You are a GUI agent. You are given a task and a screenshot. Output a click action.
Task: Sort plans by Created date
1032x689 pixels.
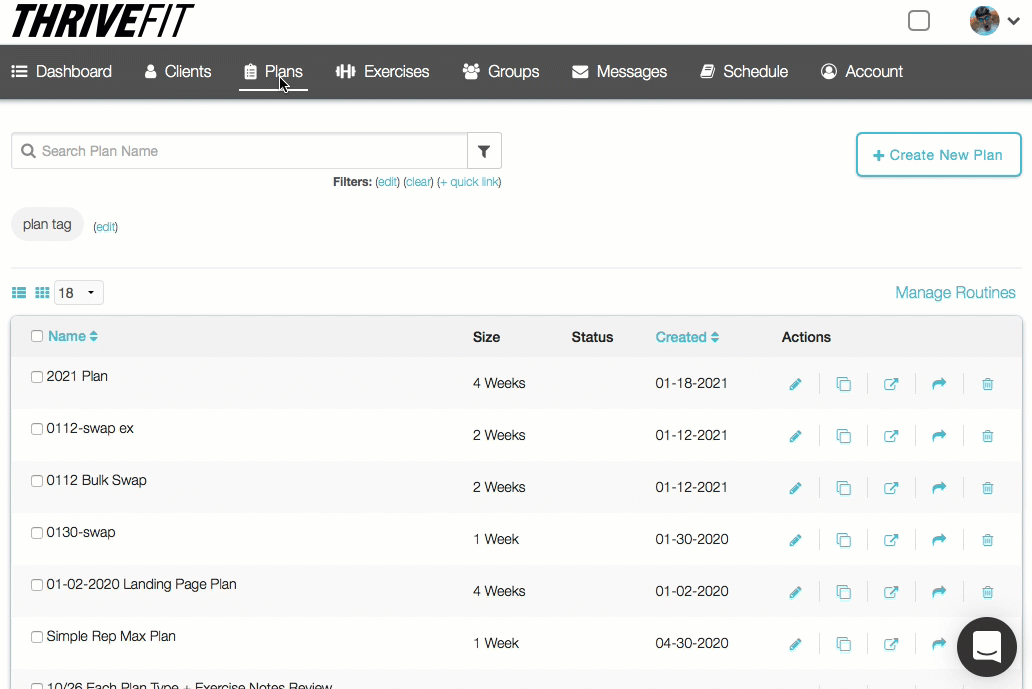coord(687,337)
